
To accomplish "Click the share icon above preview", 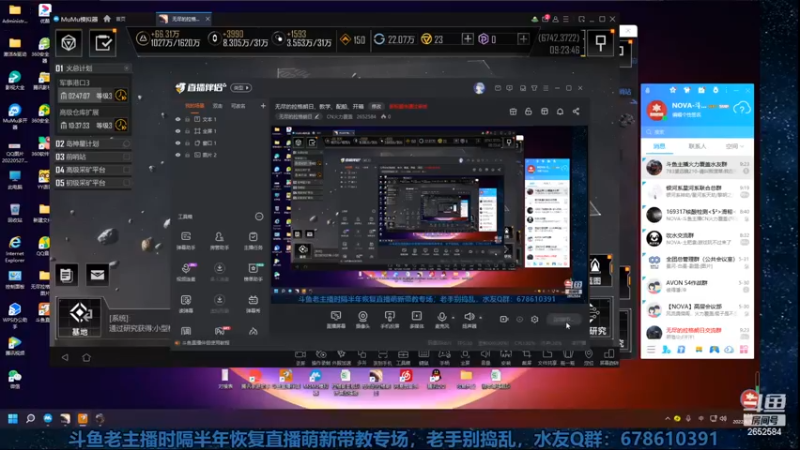I will pyautogui.click(x=576, y=111).
